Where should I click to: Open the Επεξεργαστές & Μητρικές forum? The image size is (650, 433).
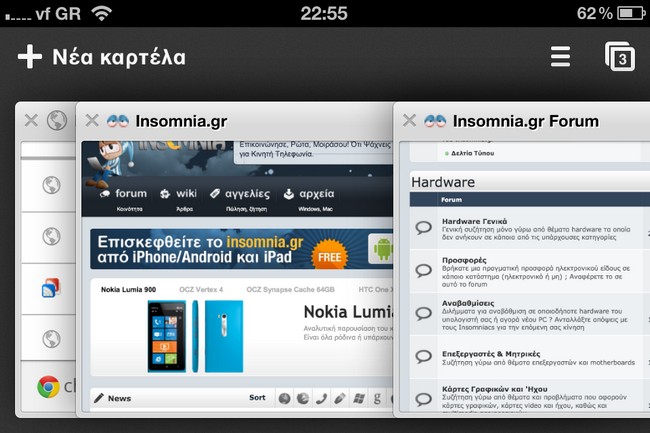click(x=491, y=354)
